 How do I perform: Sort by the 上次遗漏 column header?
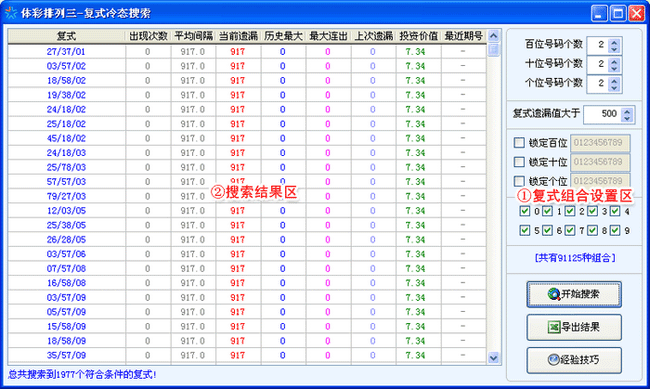(x=373, y=36)
